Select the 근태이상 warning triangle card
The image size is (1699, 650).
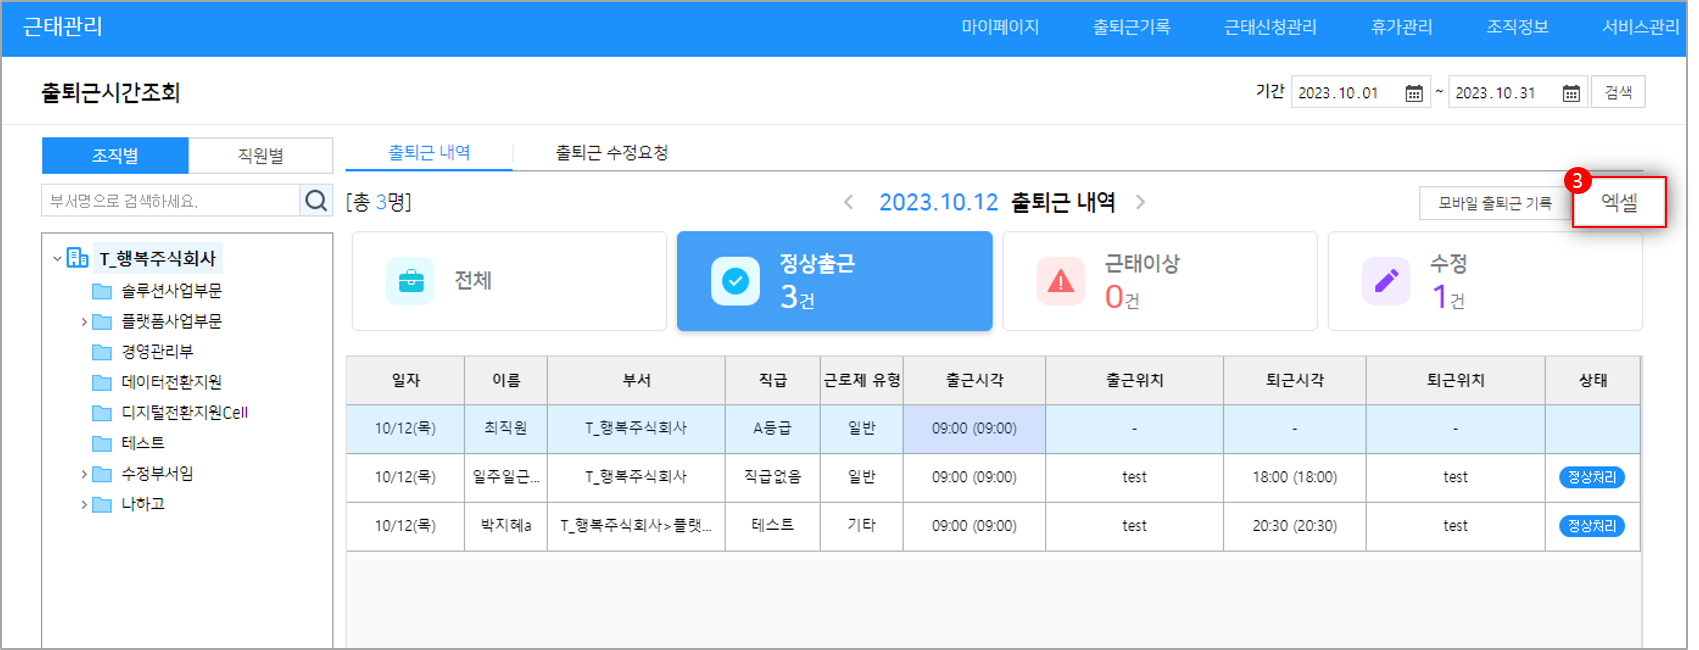1159,281
